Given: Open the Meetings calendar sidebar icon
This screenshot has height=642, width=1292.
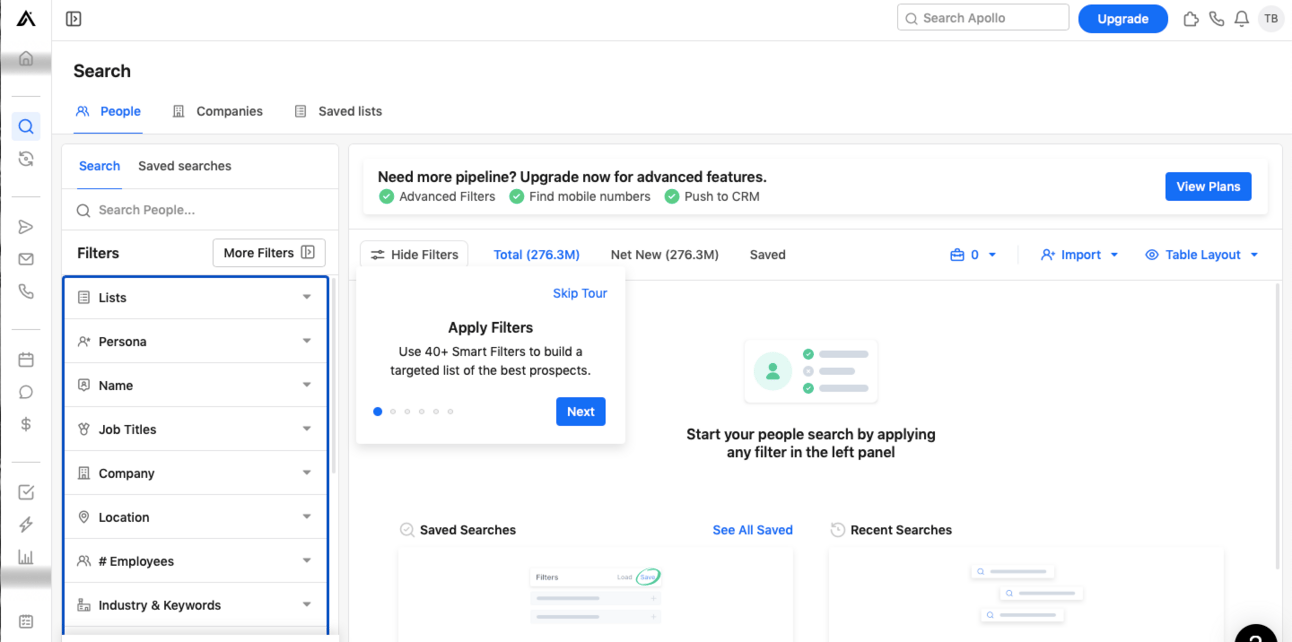Looking at the screenshot, I should [26, 360].
